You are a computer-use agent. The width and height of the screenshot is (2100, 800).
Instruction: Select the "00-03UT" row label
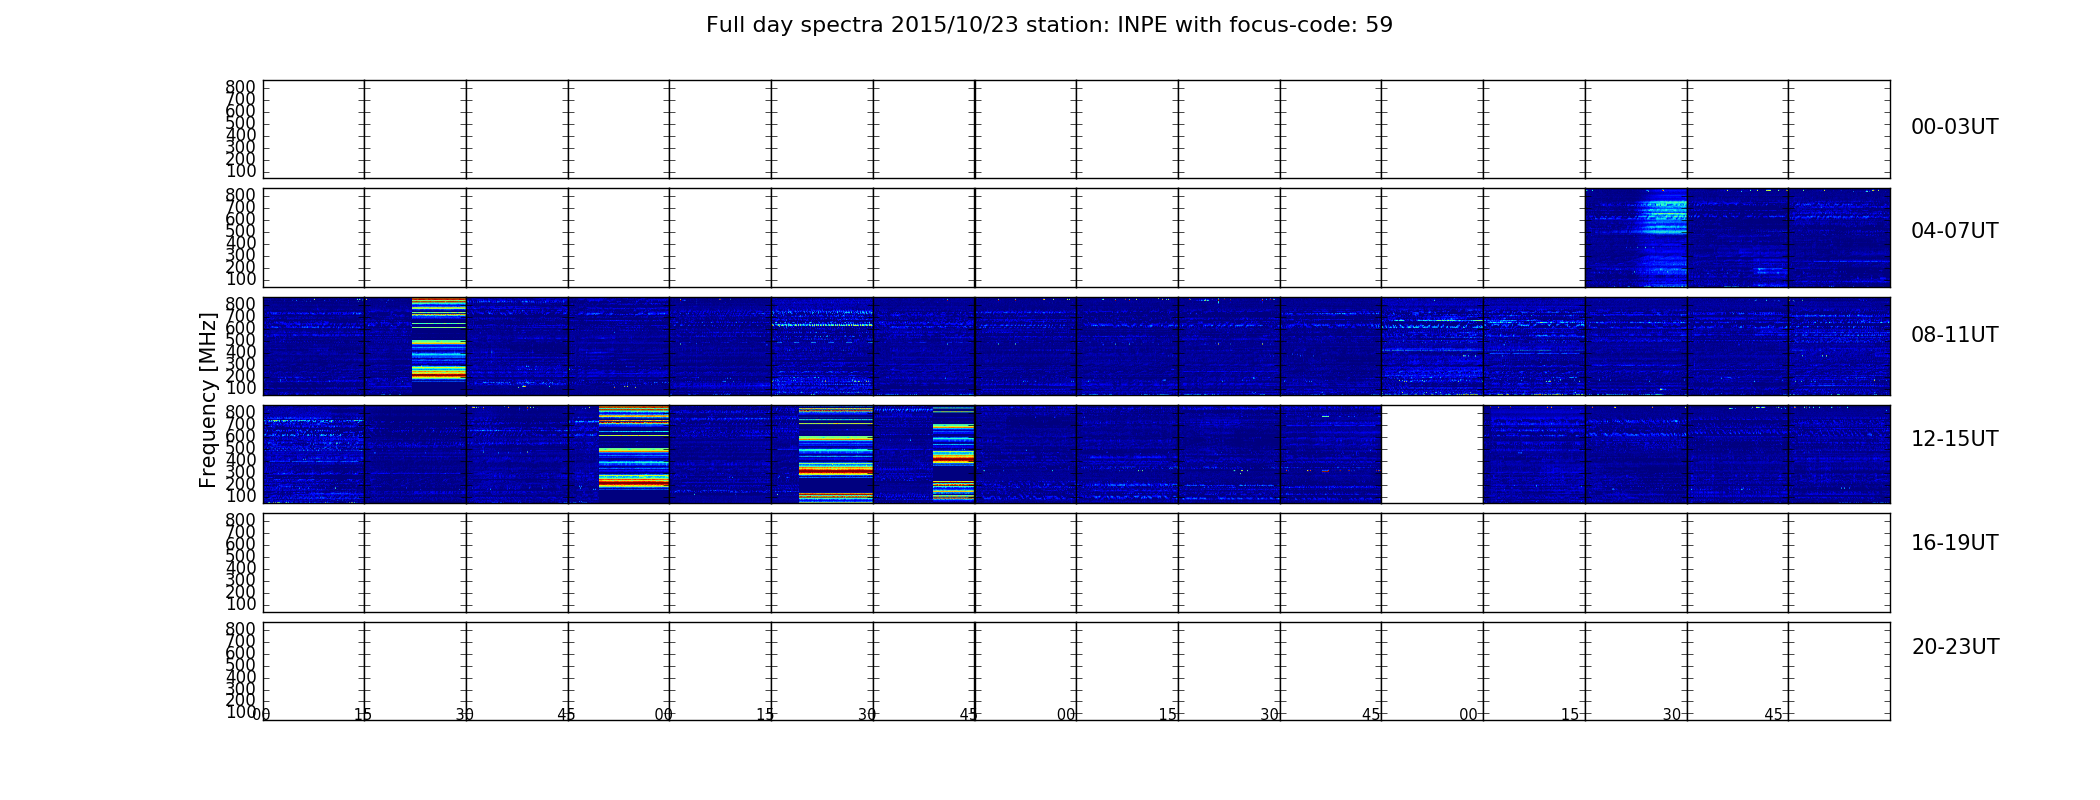tap(1954, 127)
